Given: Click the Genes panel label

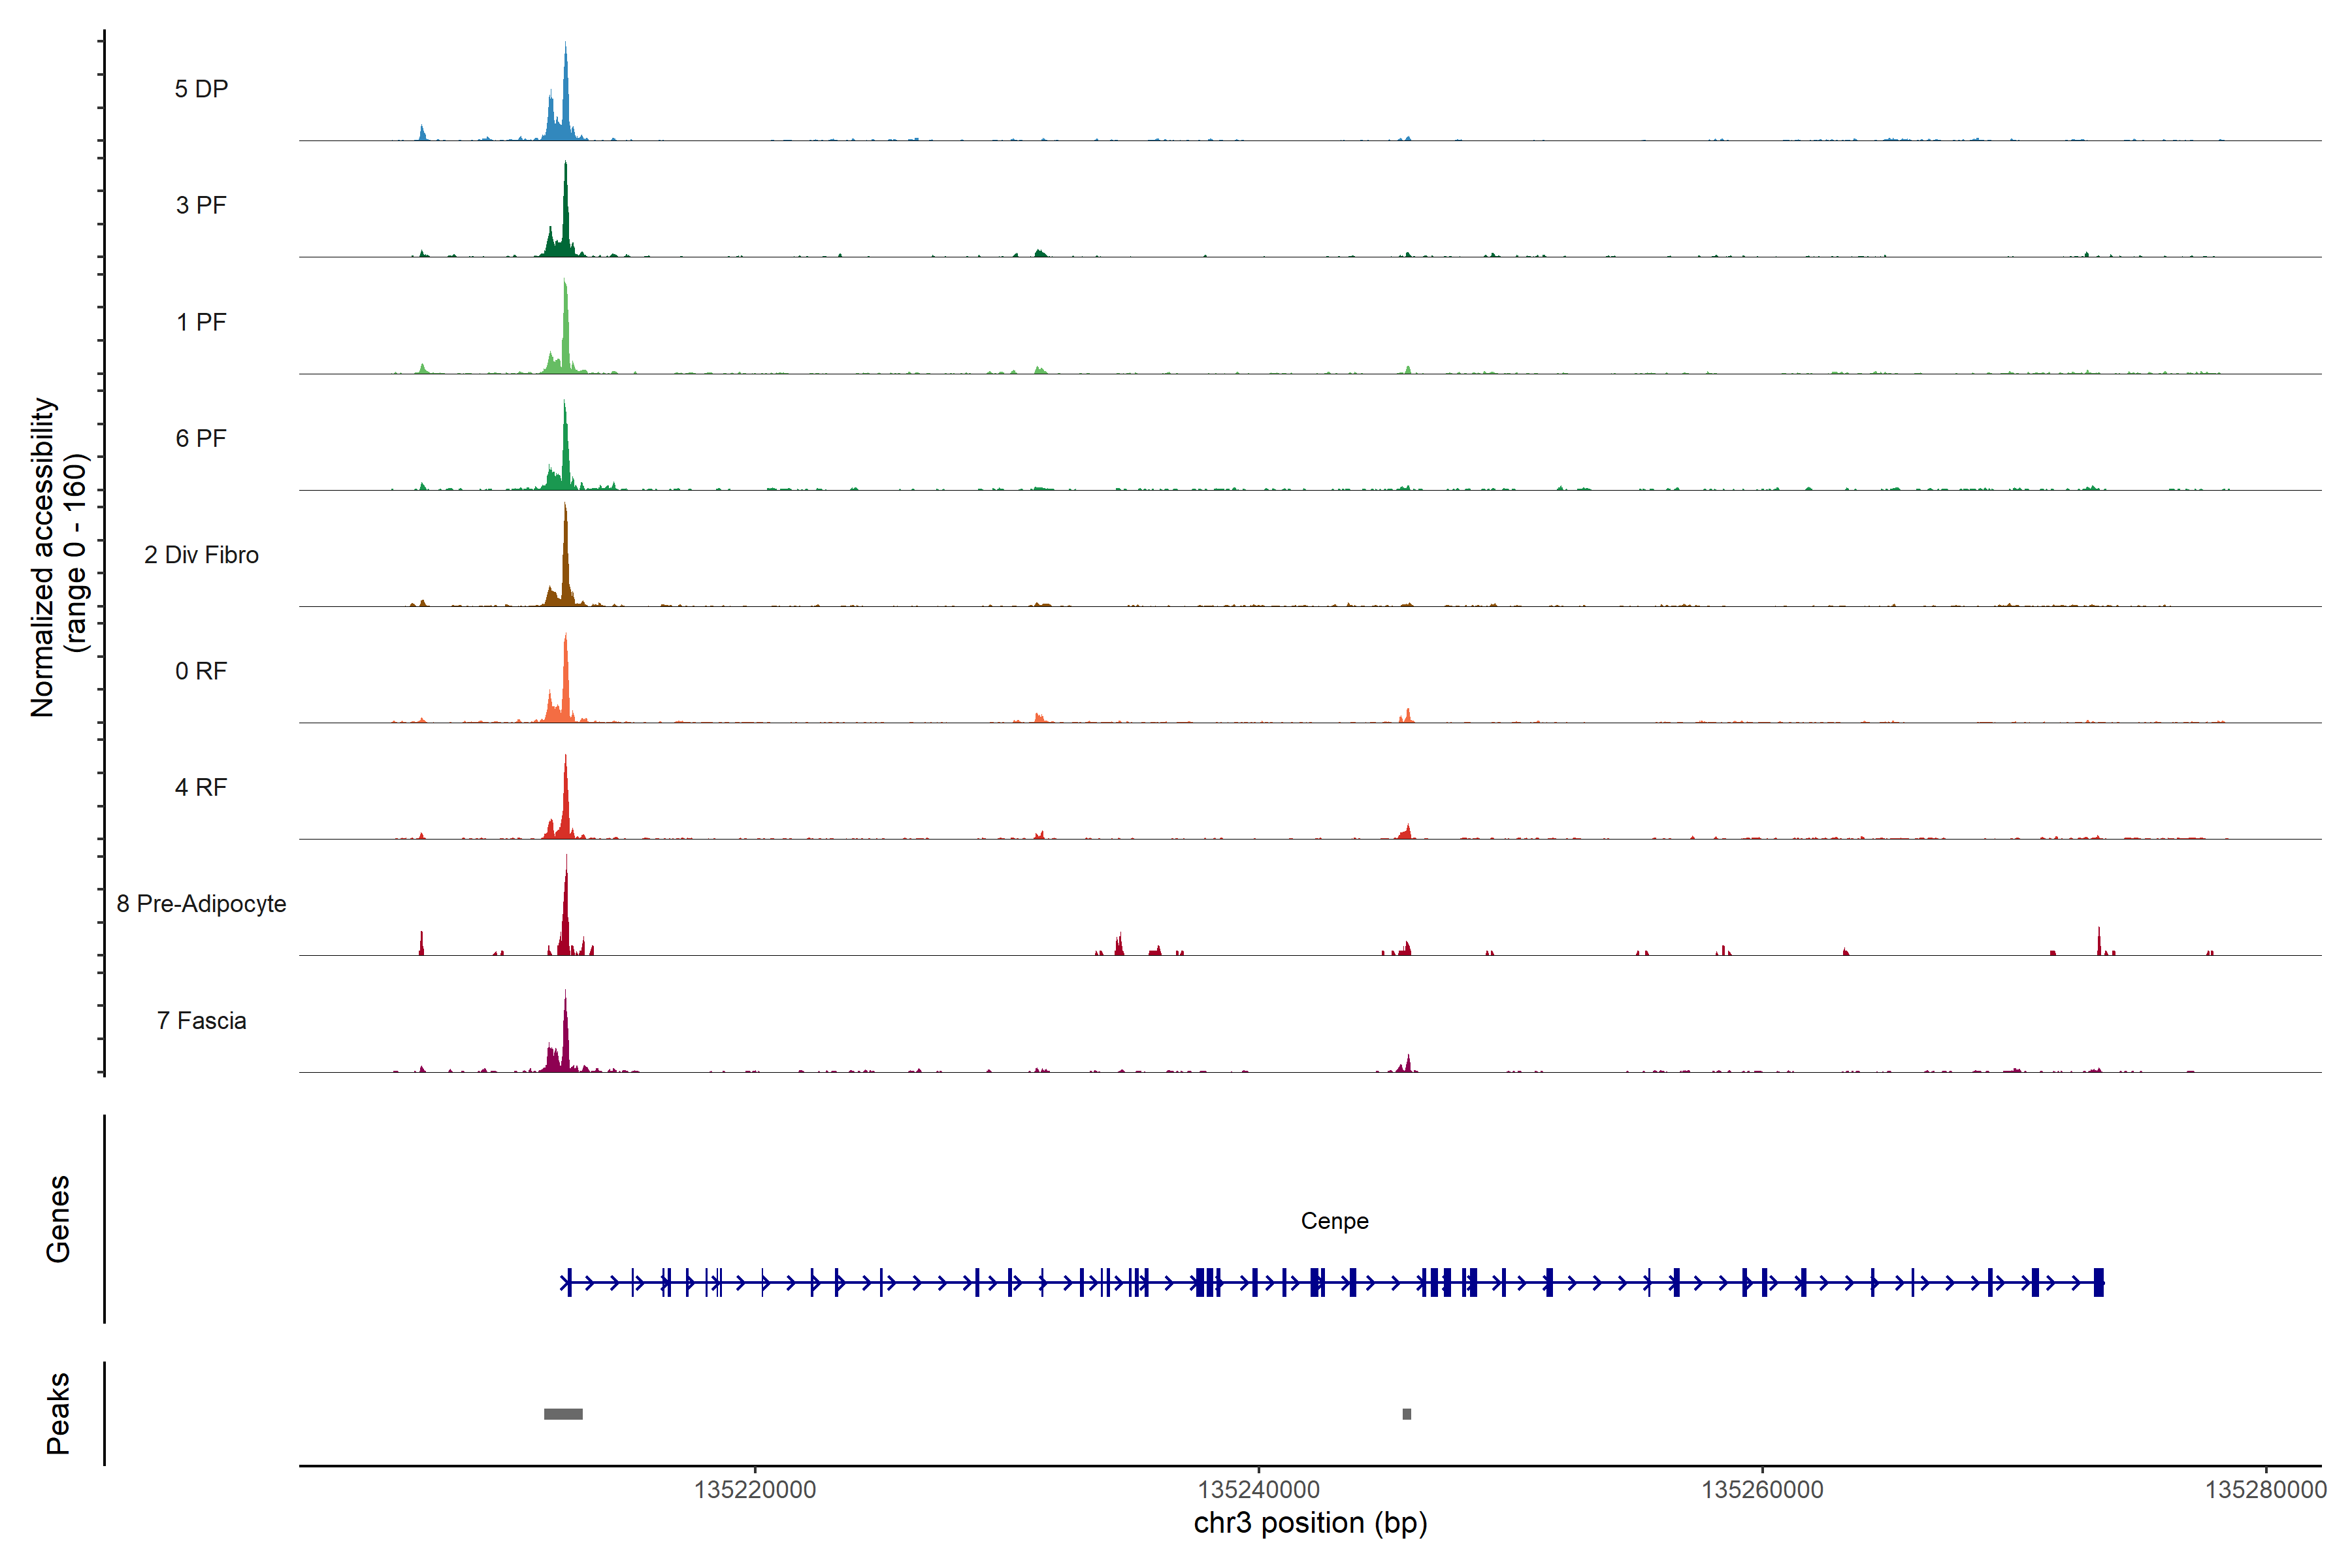Looking at the screenshot, I should click(x=58, y=1219).
